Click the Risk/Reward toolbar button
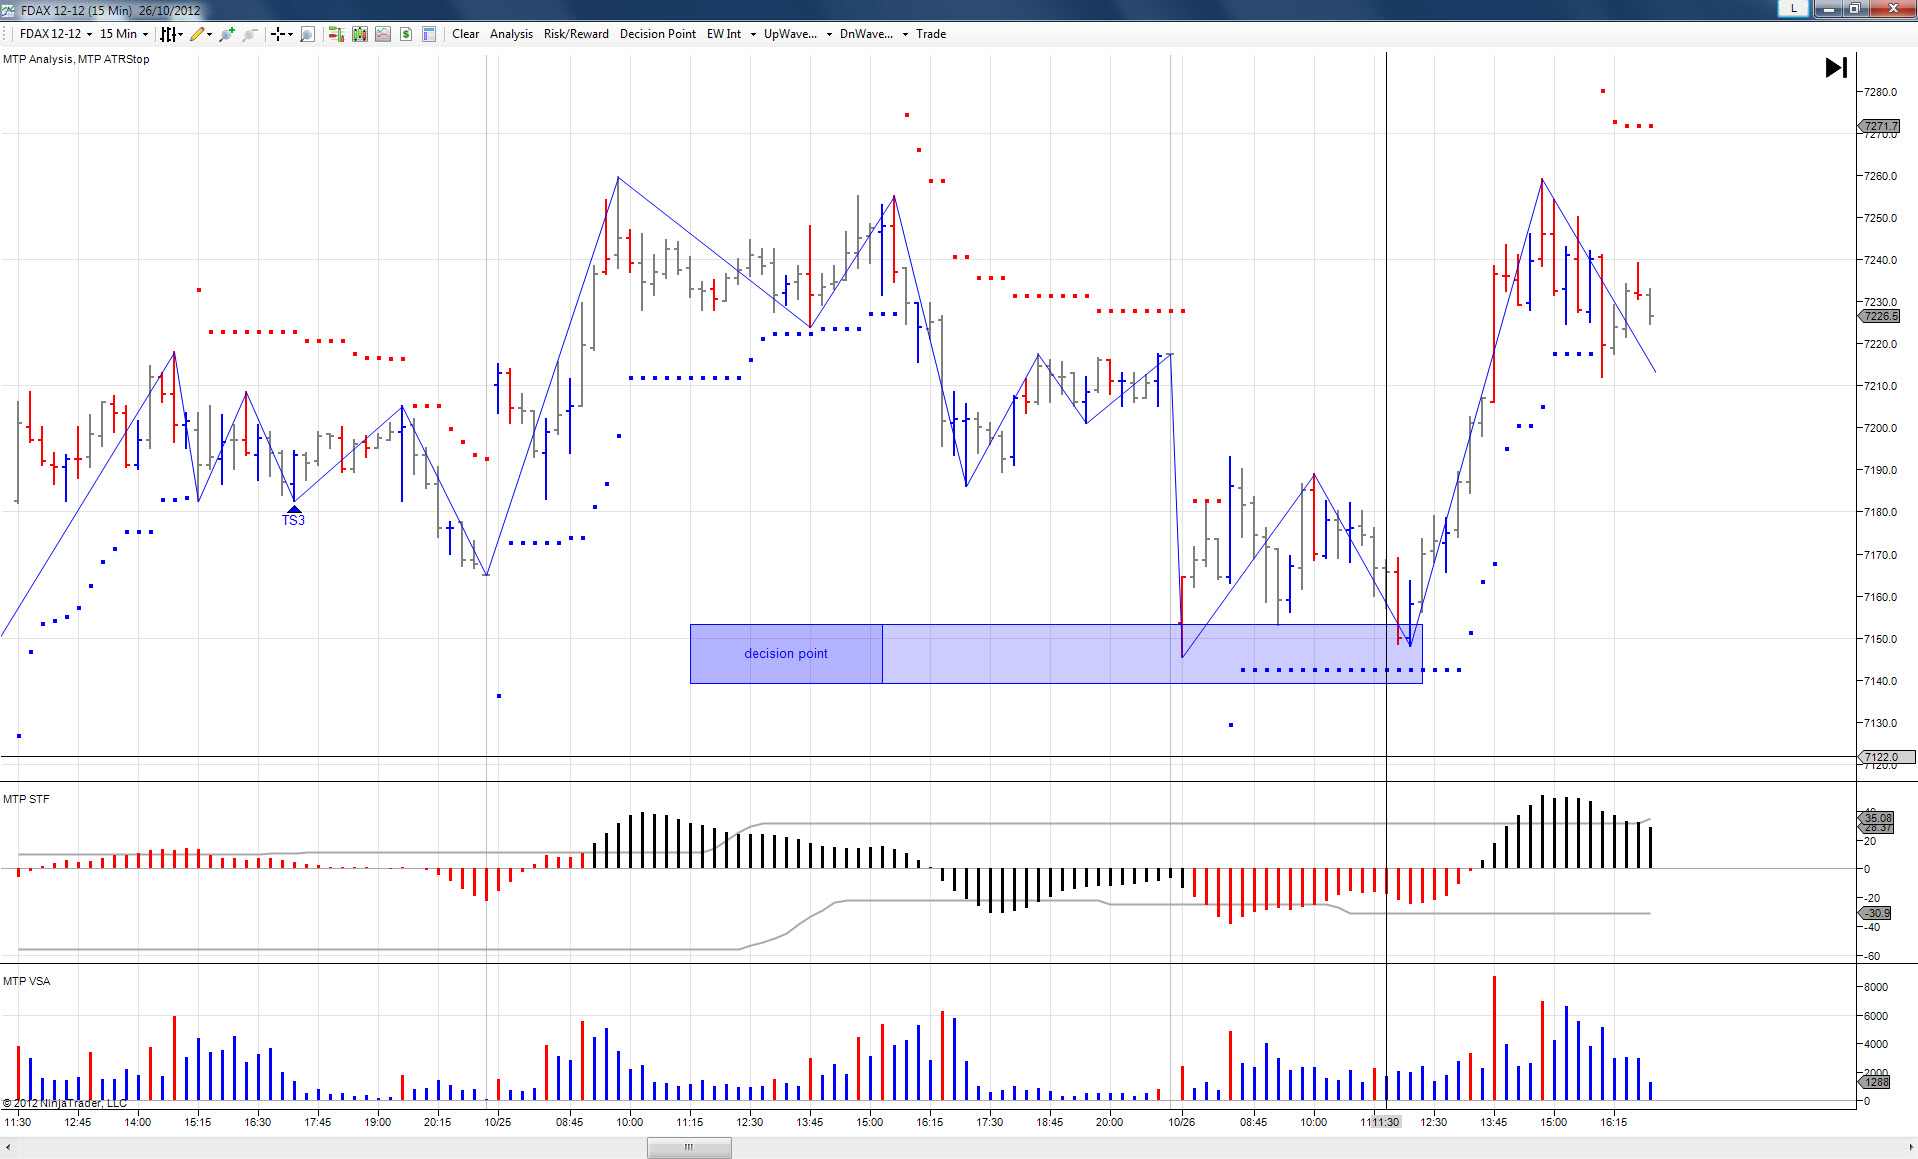This screenshot has width=1918, height=1159. pyautogui.click(x=576, y=34)
